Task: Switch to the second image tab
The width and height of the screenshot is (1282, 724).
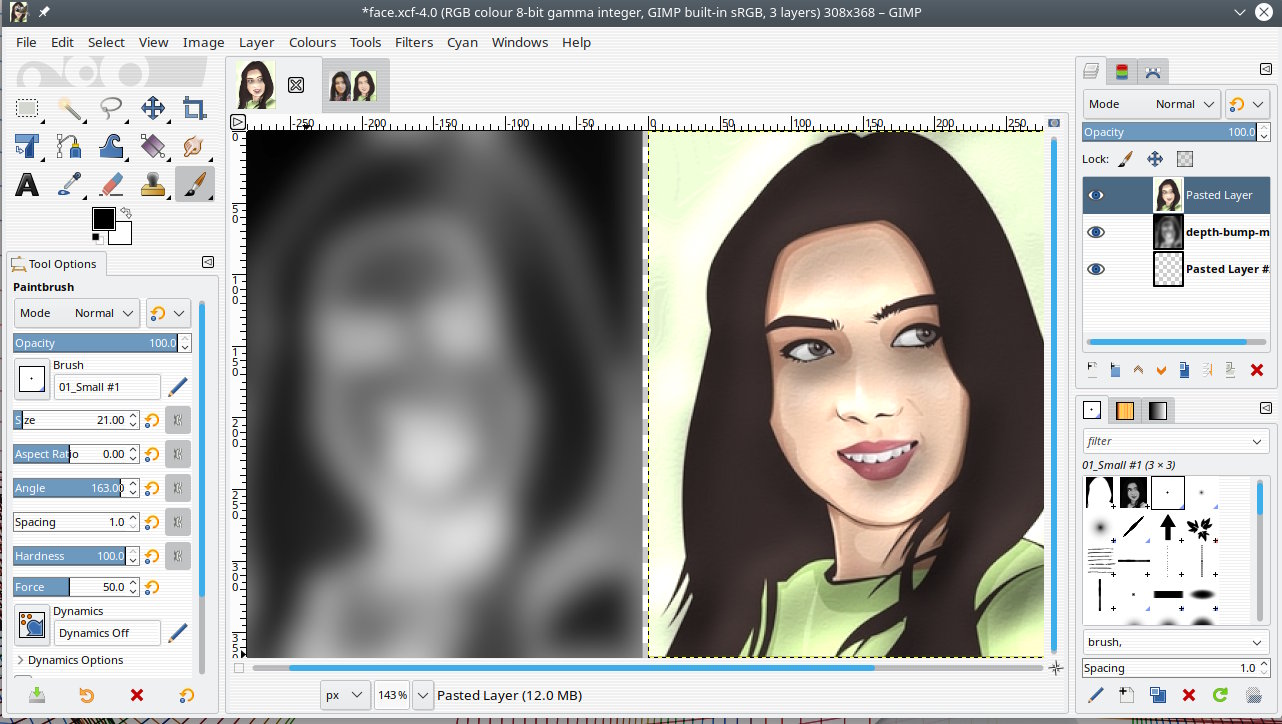Action: coord(356,86)
